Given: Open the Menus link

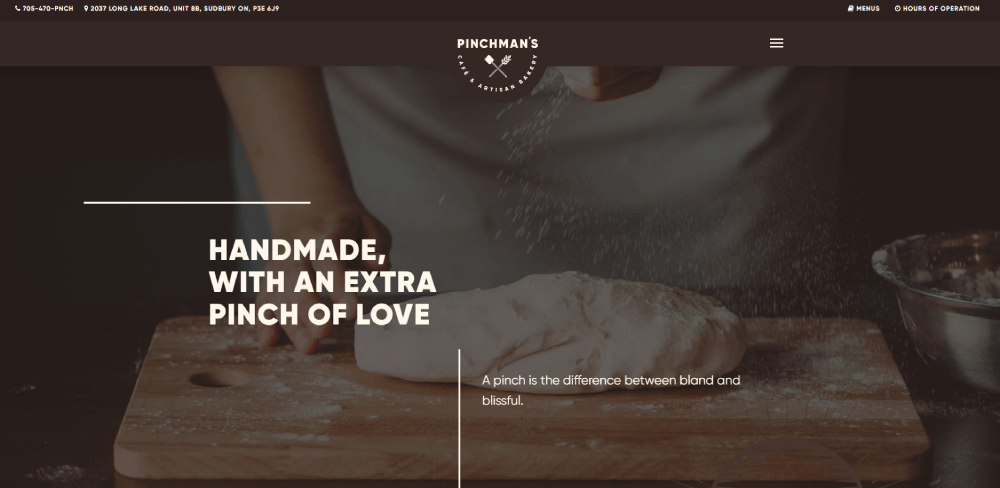Looking at the screenshot, I should (867, 8).
